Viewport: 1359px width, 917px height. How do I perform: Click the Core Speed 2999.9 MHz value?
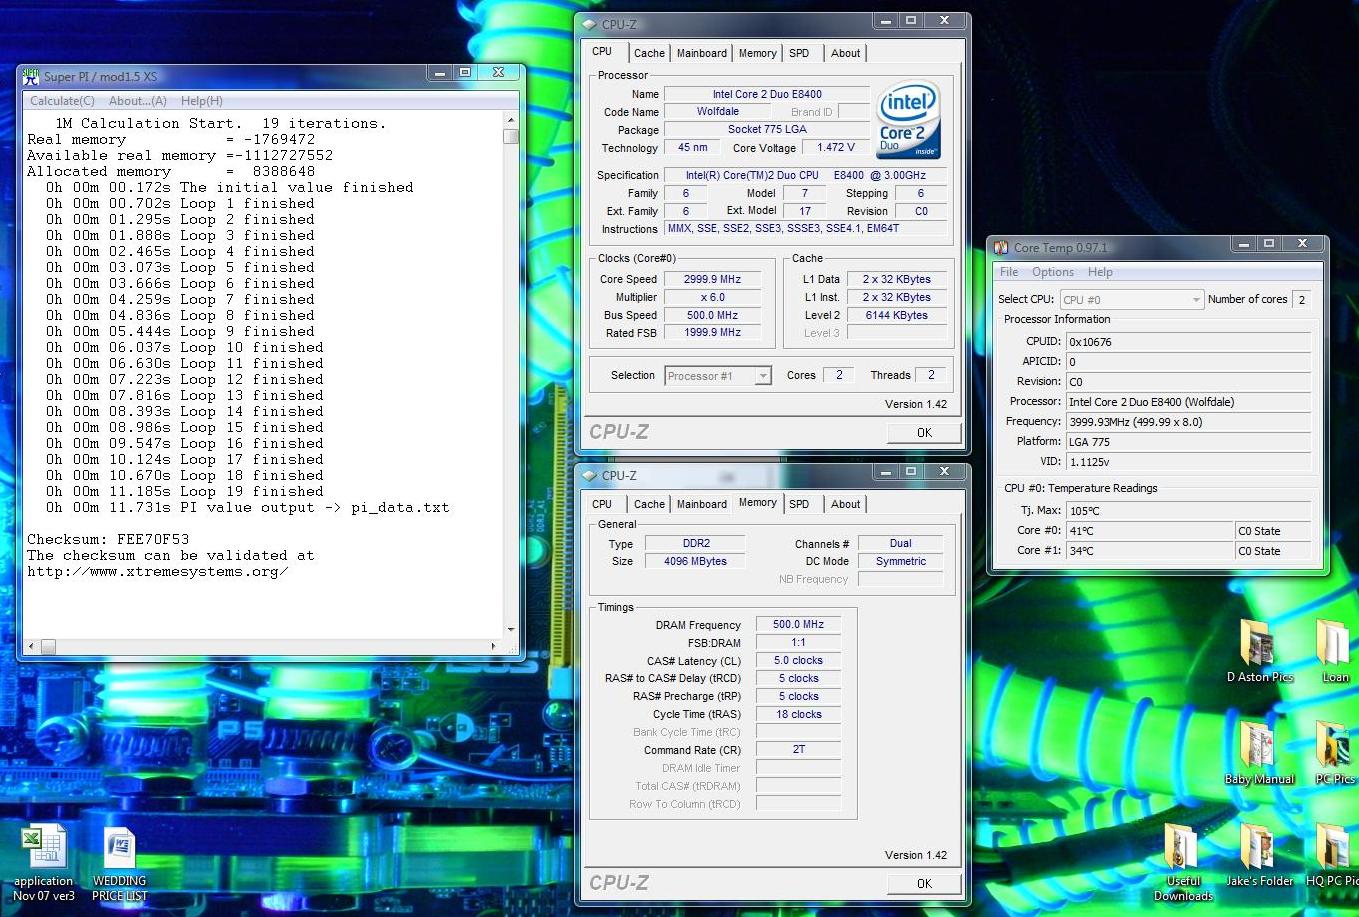coord(712,279)
